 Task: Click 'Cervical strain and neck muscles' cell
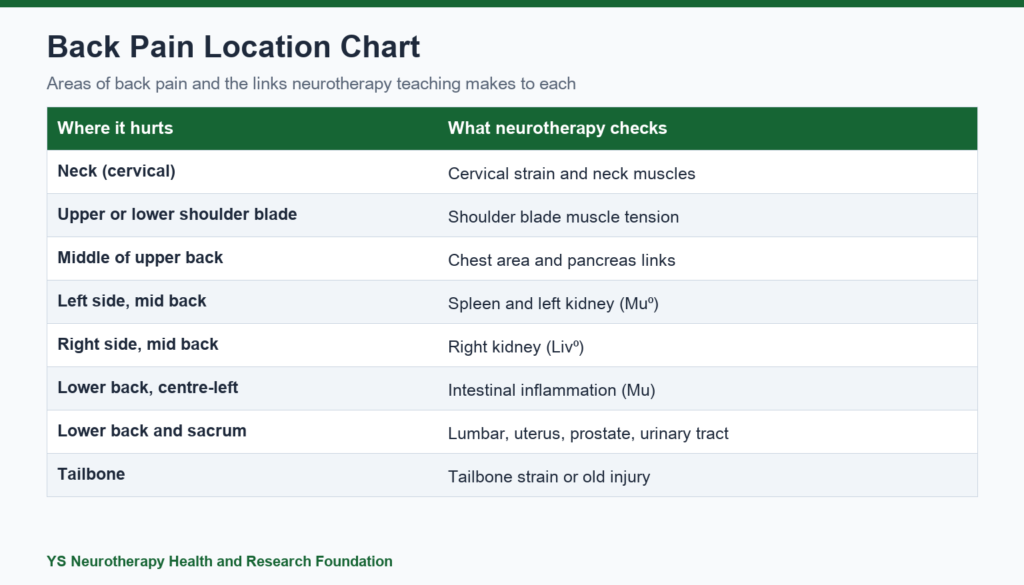click(571, 174)
